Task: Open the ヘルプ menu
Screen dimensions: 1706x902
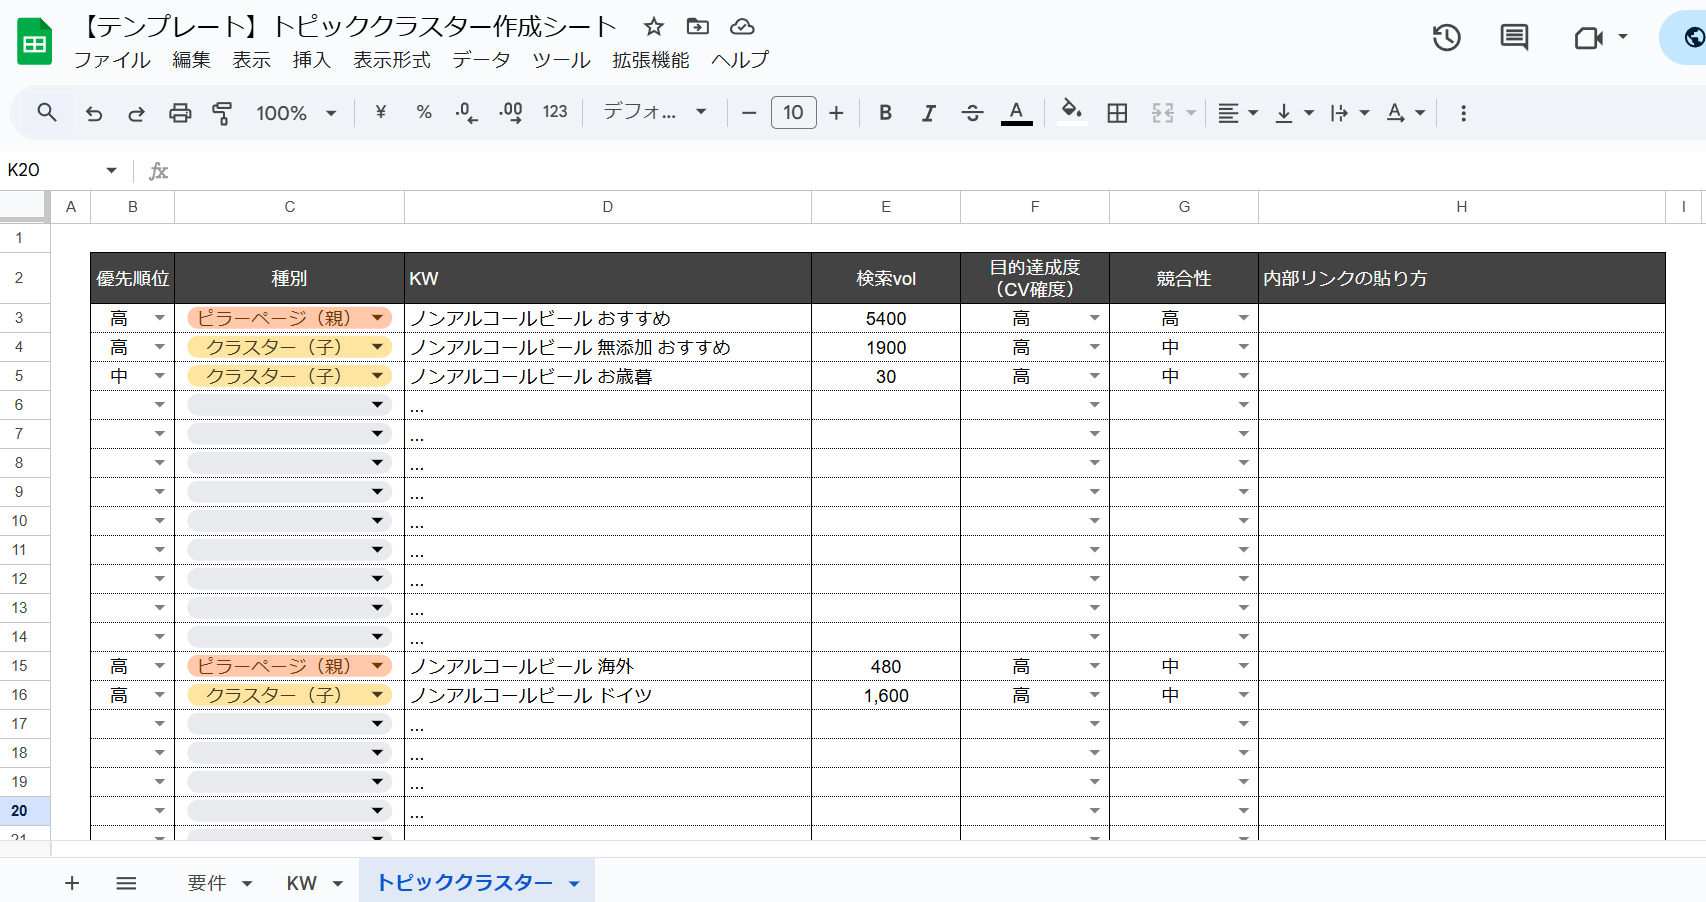Action: tap(740, 60)
